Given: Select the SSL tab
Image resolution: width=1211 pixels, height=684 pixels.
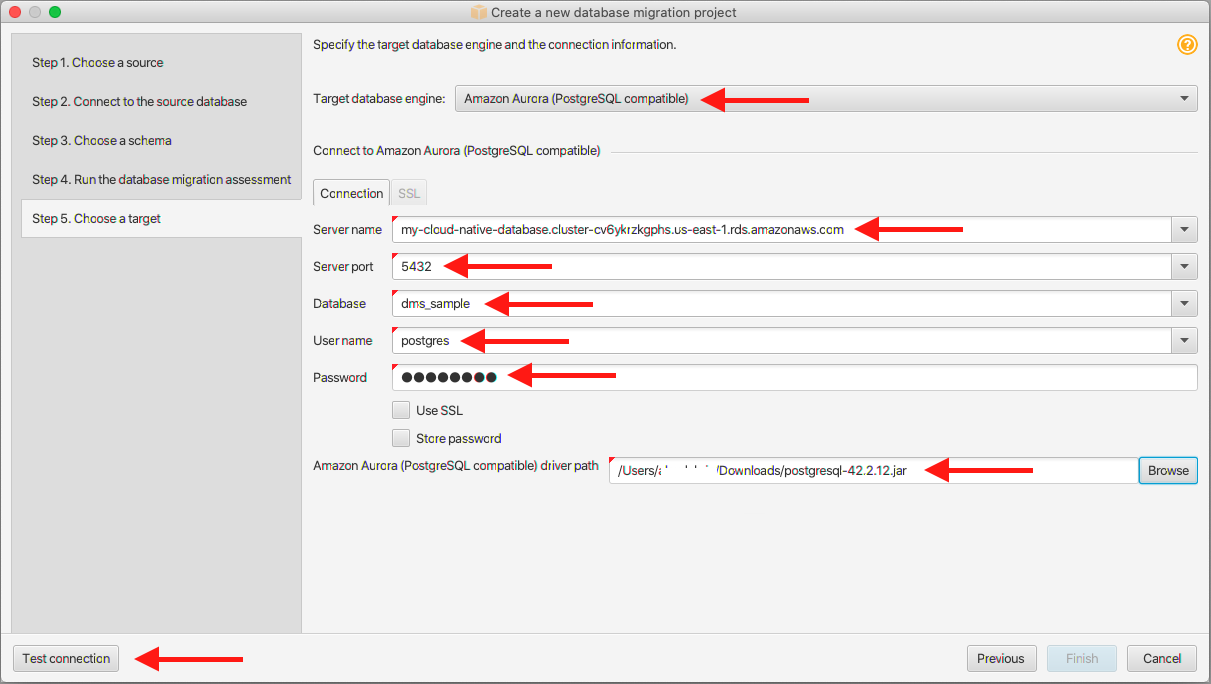Looking at the screenshot, I should [408, 193].
